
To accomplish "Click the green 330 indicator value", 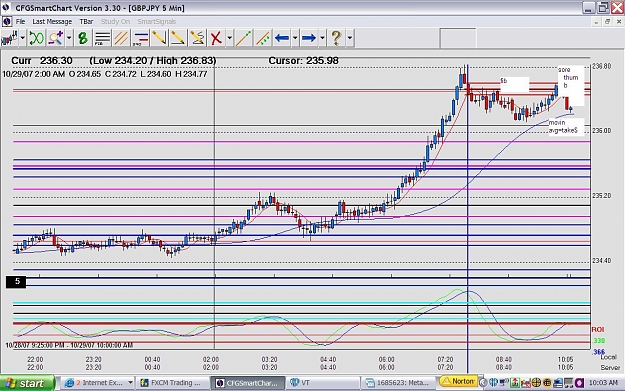I will 599,341.
